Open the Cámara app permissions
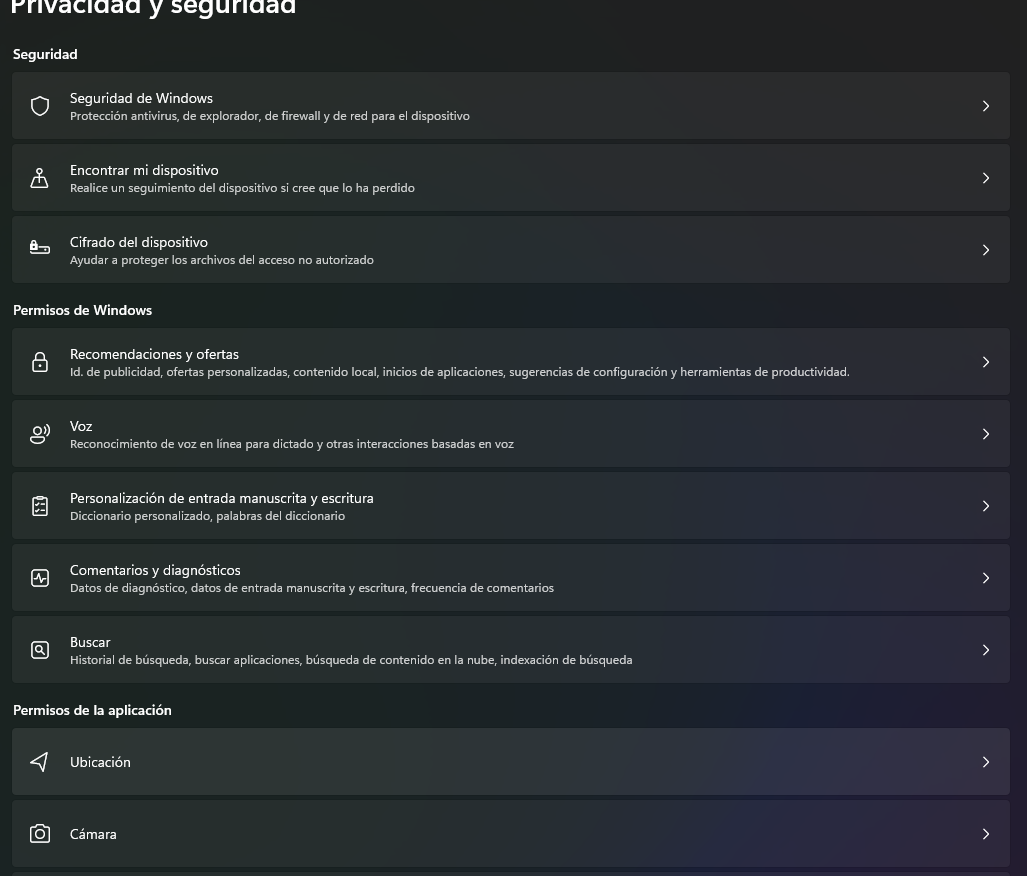The width and height of the screenshot is (1027, 876). pyautogui.click(x=511, y=833)
